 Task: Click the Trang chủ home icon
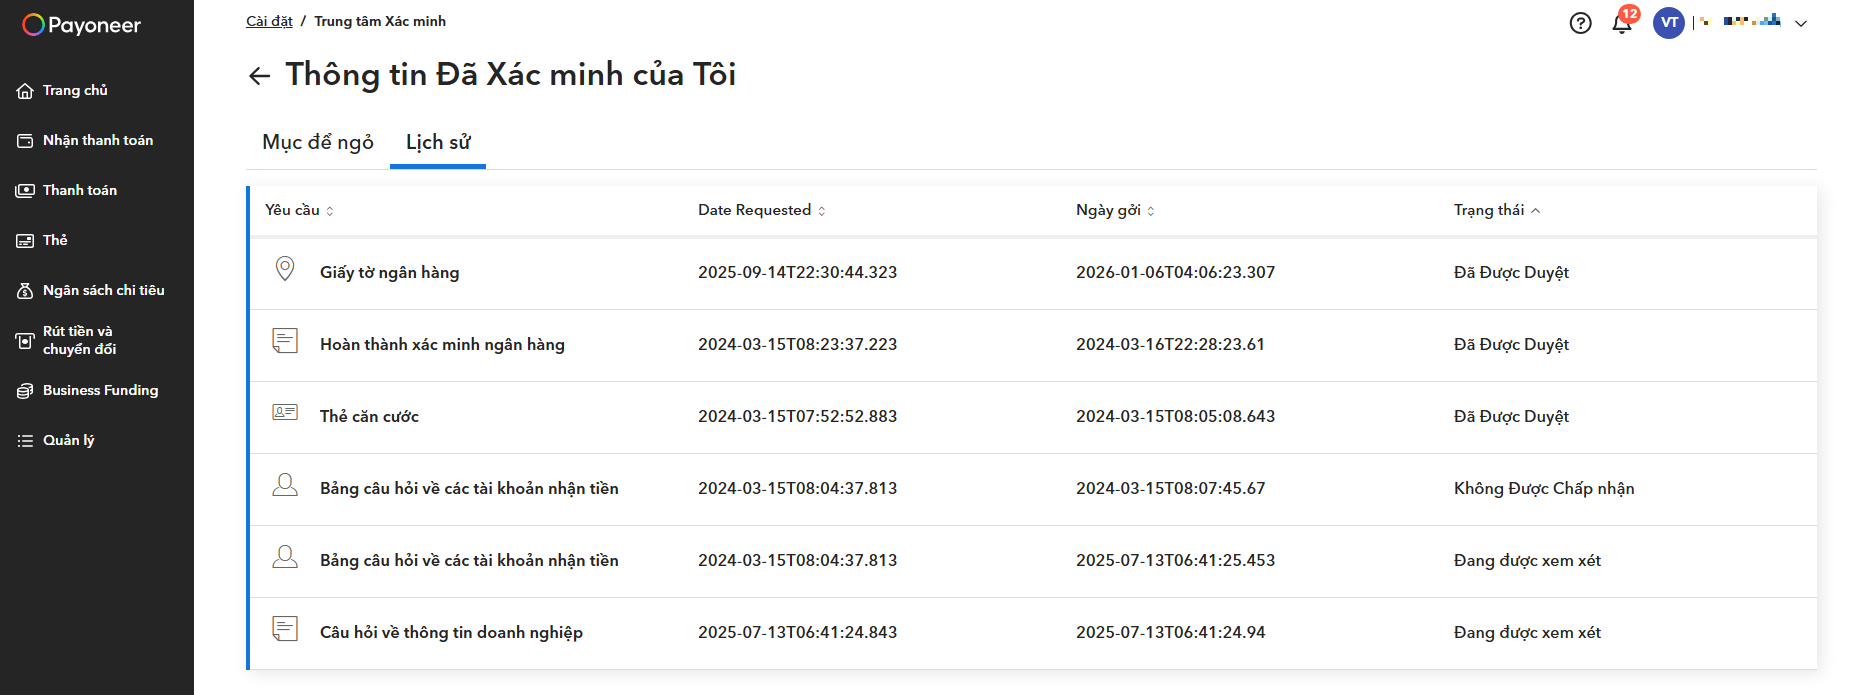(25, 91)
